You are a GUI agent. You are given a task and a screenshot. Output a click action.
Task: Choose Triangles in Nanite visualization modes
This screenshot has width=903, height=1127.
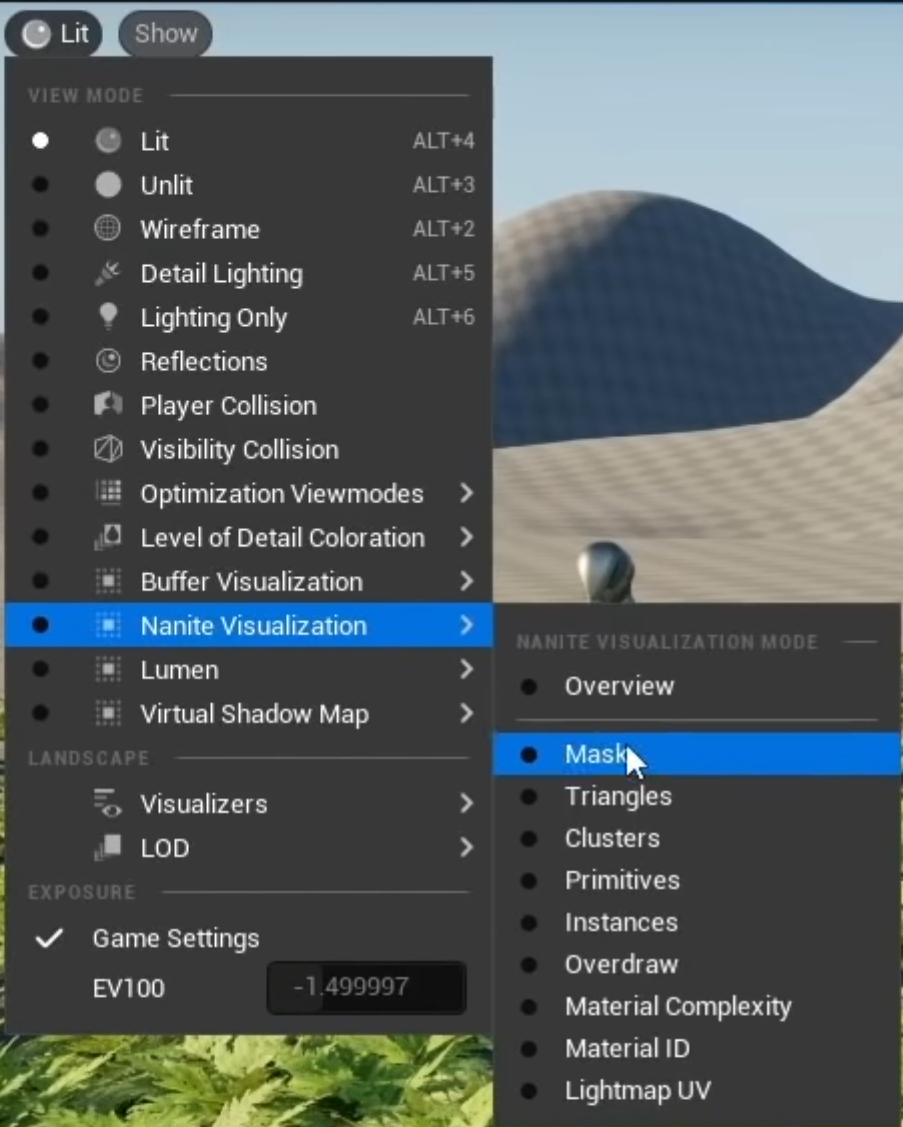click(x=618, y=797)
